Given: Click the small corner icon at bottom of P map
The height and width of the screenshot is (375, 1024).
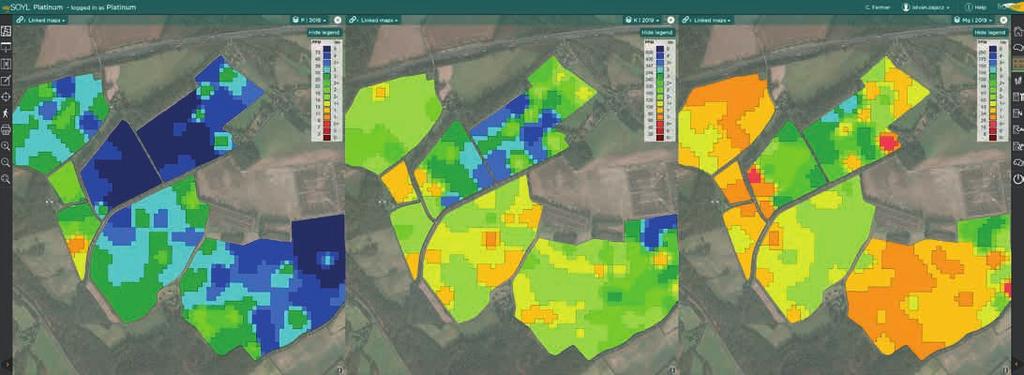Looking at the screenshot, I should [x=340, y=370].
